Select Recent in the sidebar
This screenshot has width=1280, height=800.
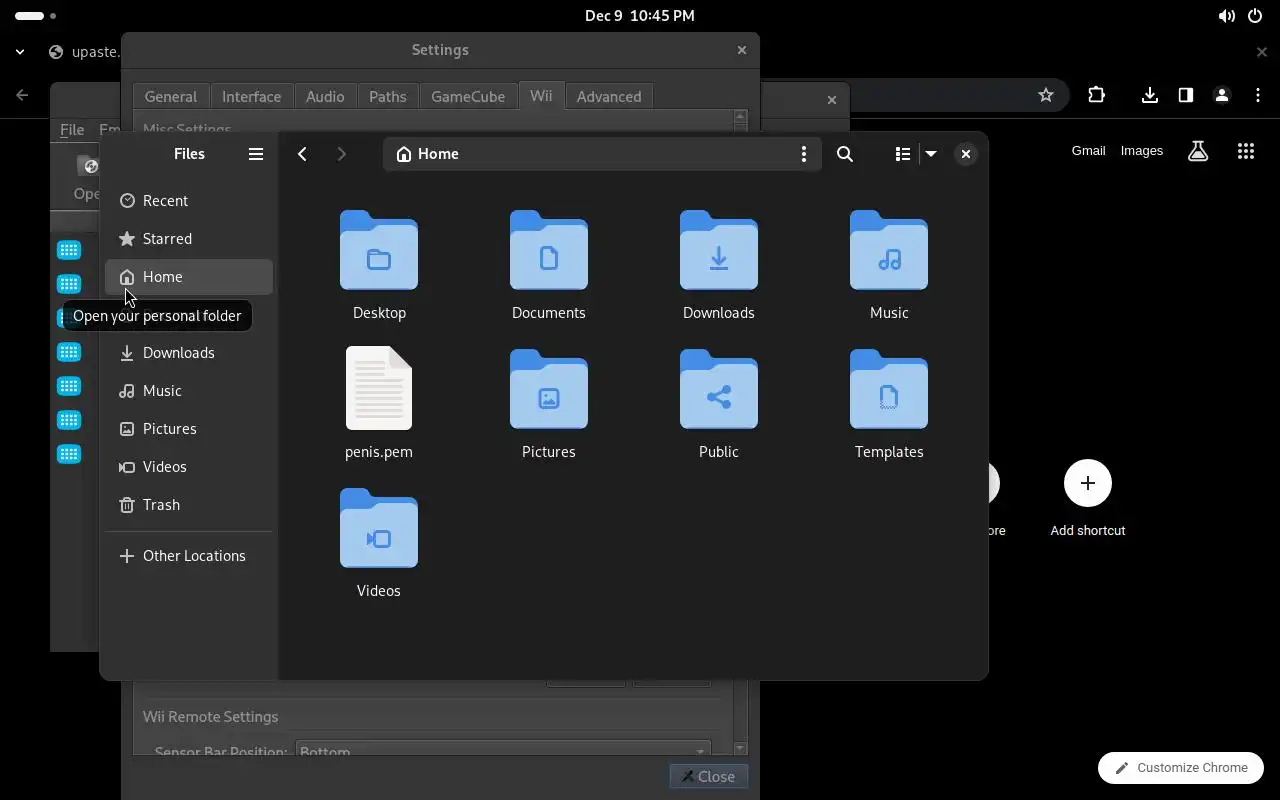coord(189,201)
